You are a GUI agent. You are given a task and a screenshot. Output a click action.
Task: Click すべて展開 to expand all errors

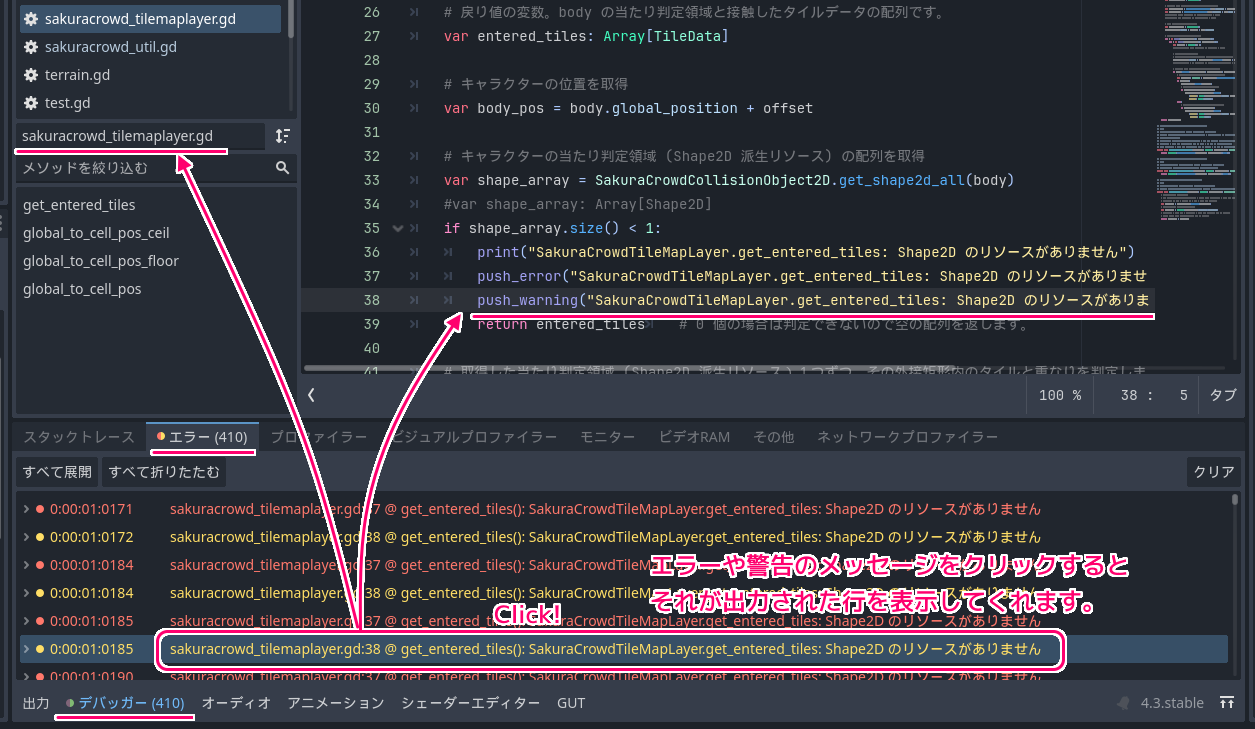point(58,472)
